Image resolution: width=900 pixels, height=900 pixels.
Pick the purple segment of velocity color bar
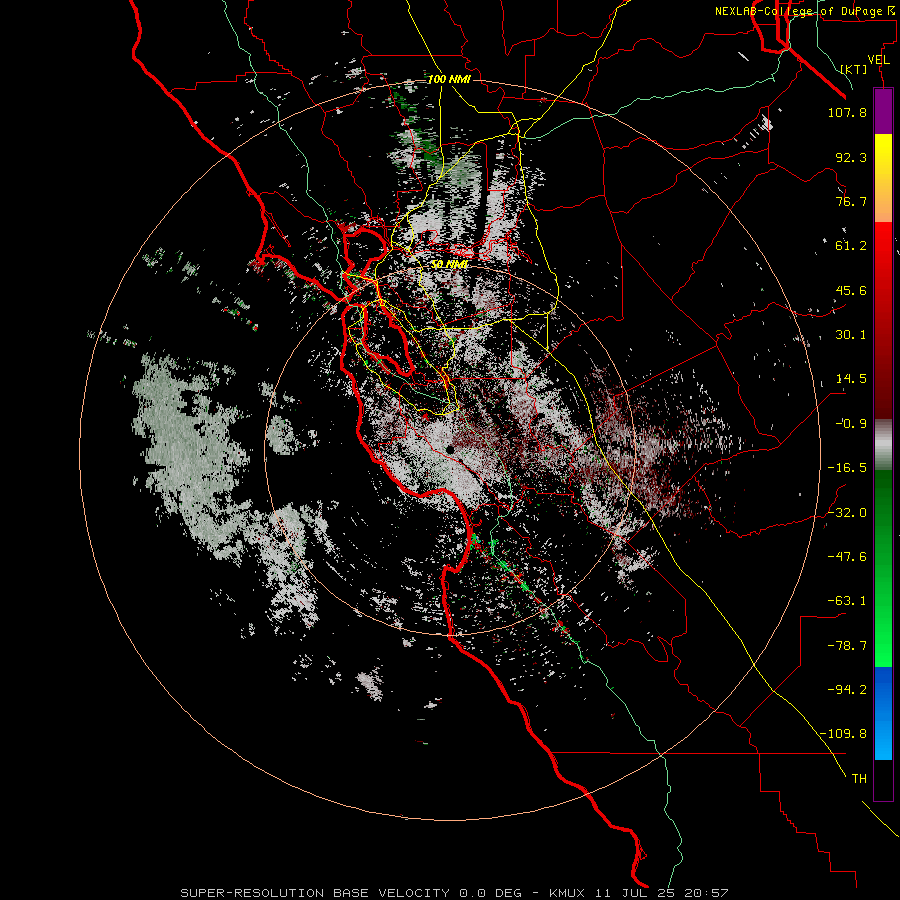883,111
